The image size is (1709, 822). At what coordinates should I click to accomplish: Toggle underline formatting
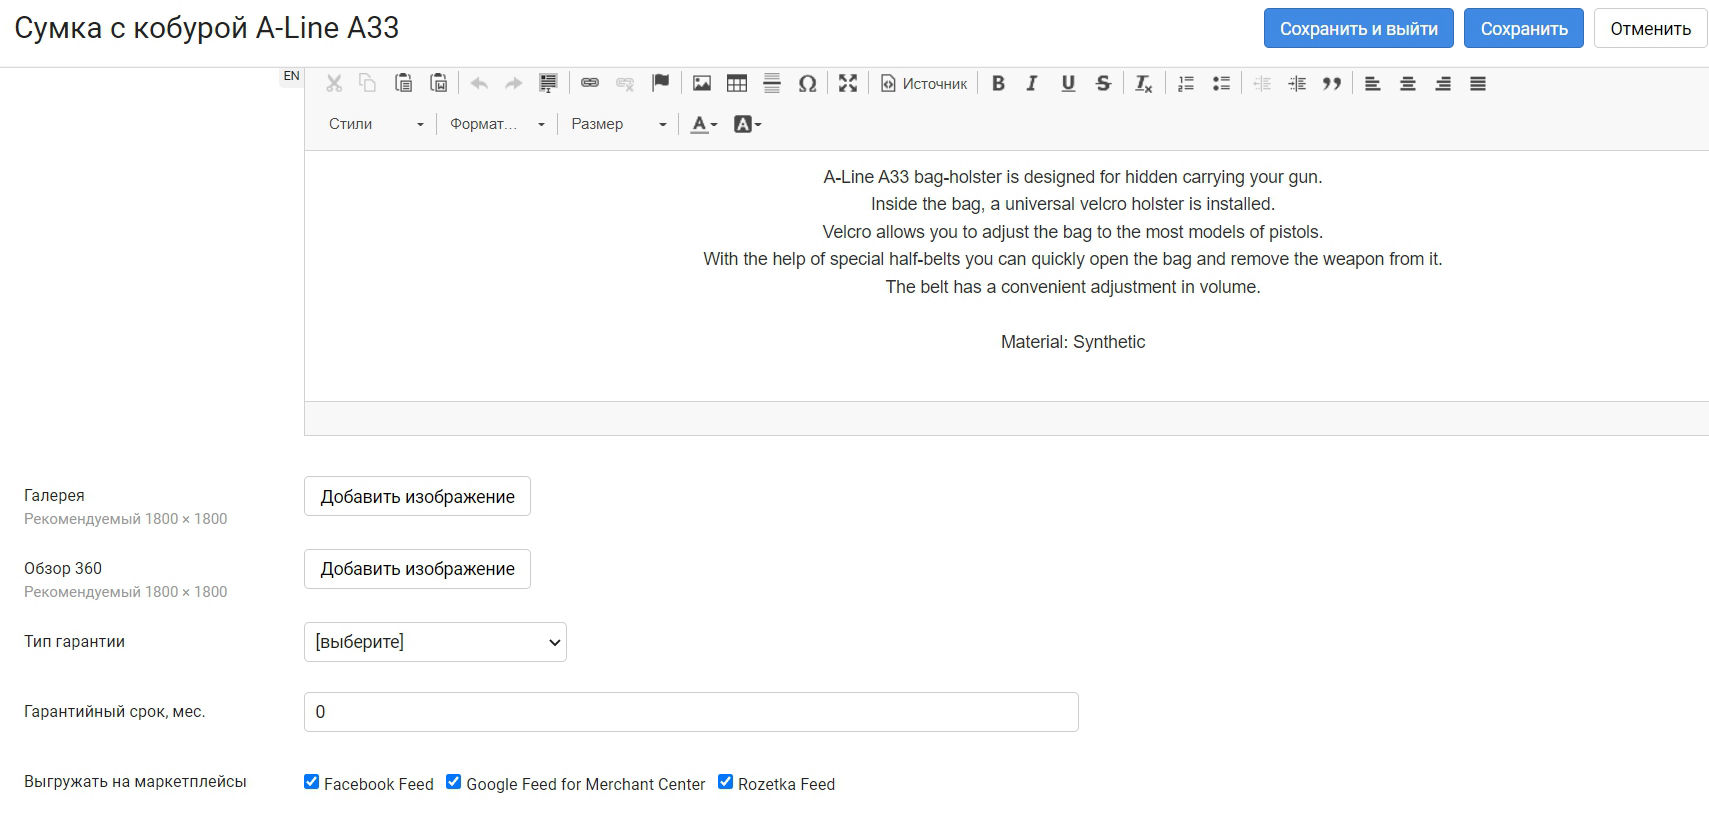[x=1068, y=84]
